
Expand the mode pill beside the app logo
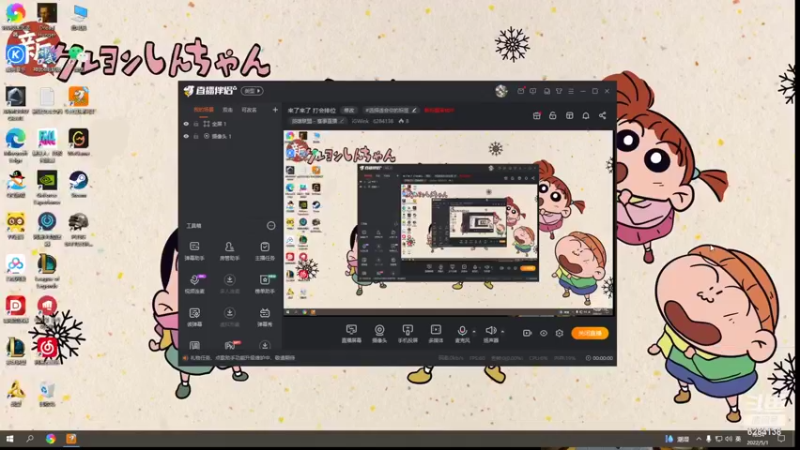pos(252,91)
